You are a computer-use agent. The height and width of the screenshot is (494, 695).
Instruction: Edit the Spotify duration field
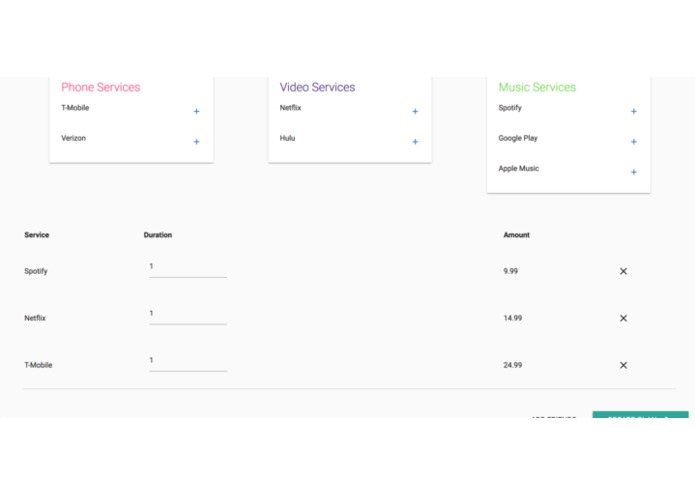(x=188, y=268)
